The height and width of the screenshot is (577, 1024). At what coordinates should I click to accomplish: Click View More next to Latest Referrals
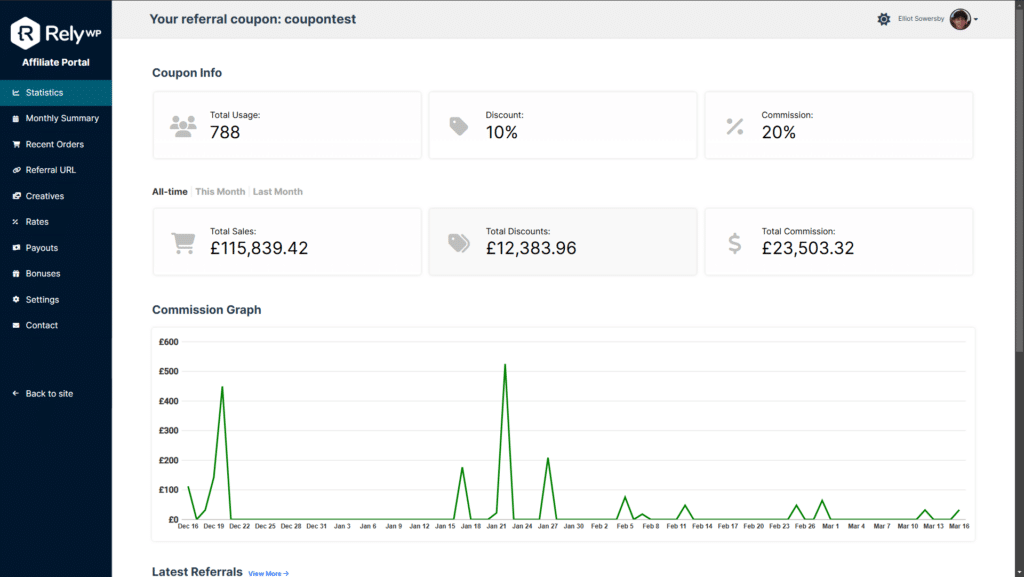pyautogui.click(x=268, y=573)
